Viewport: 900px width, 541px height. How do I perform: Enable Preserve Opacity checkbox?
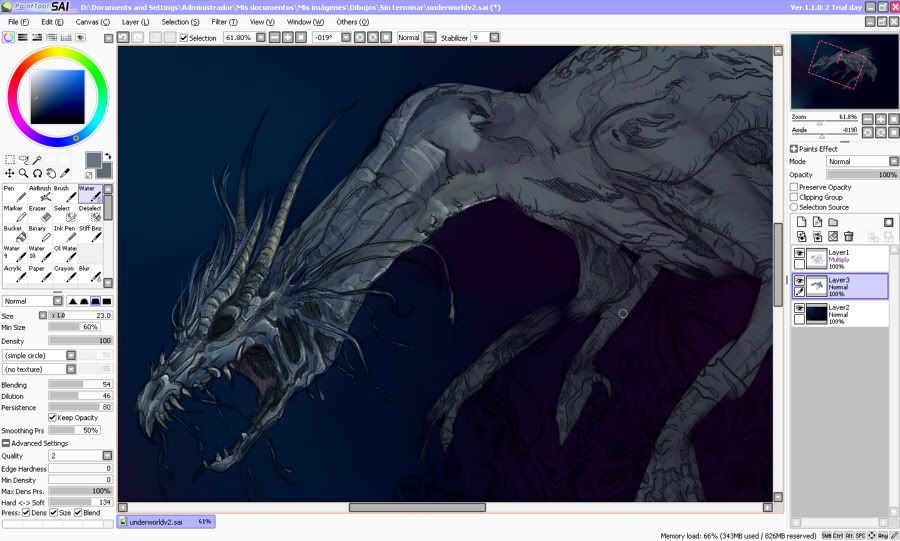794,187
